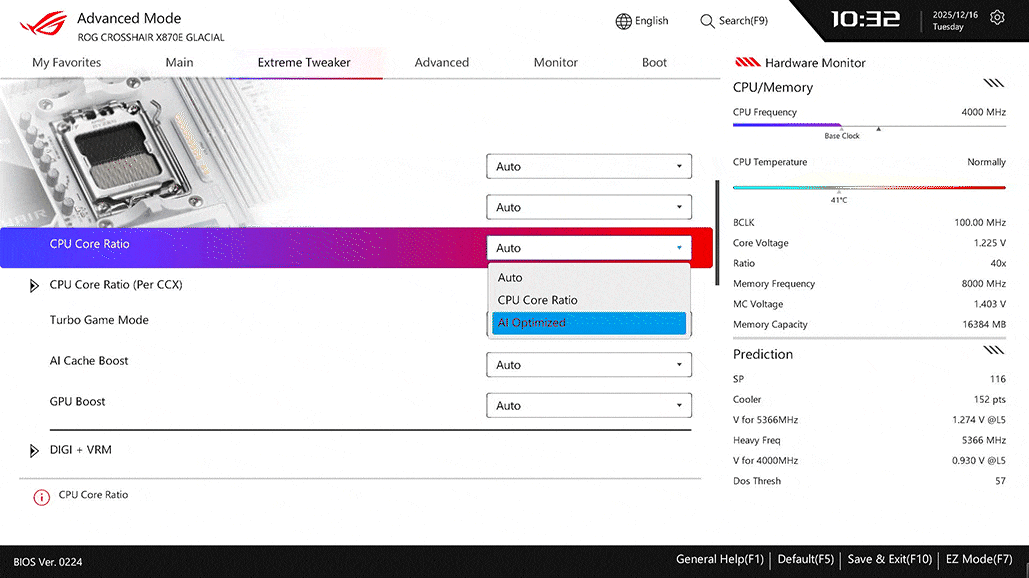1029x578 pixels.
Task: Click the Search magnifier icon
Action: point(707,21)
